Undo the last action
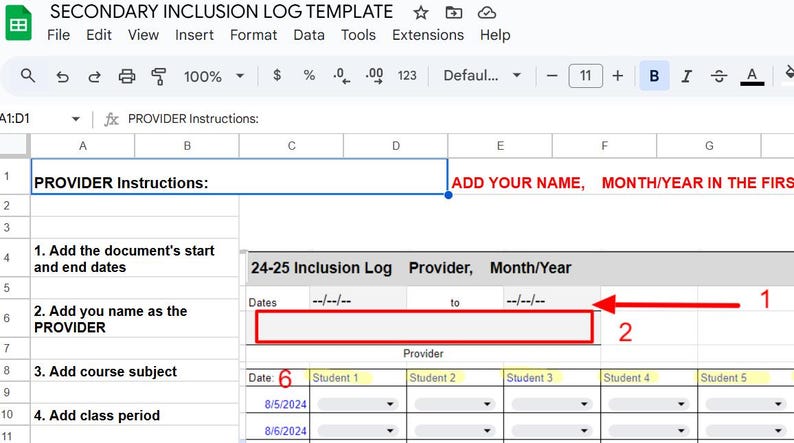The image size is (794, 443). 62,76
